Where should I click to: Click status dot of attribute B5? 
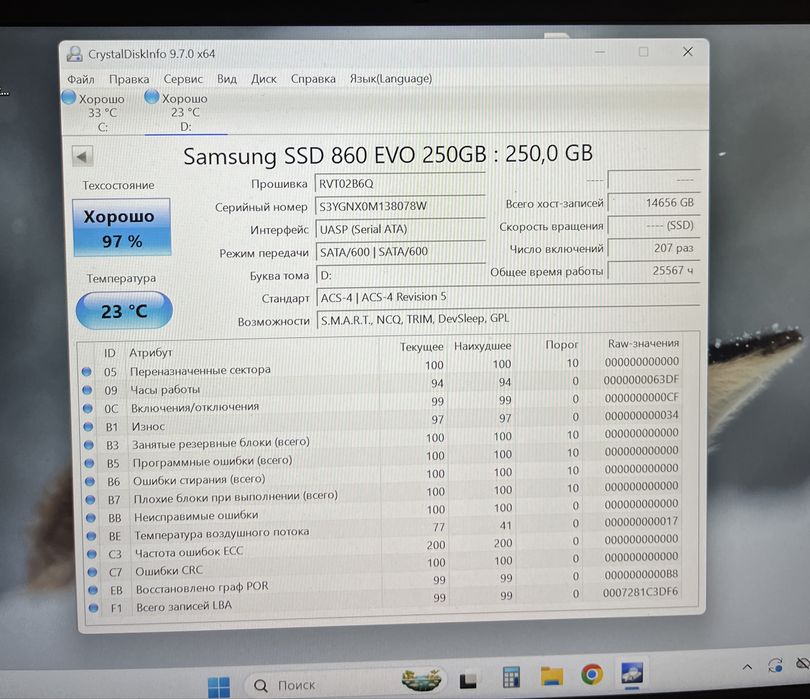89,463
